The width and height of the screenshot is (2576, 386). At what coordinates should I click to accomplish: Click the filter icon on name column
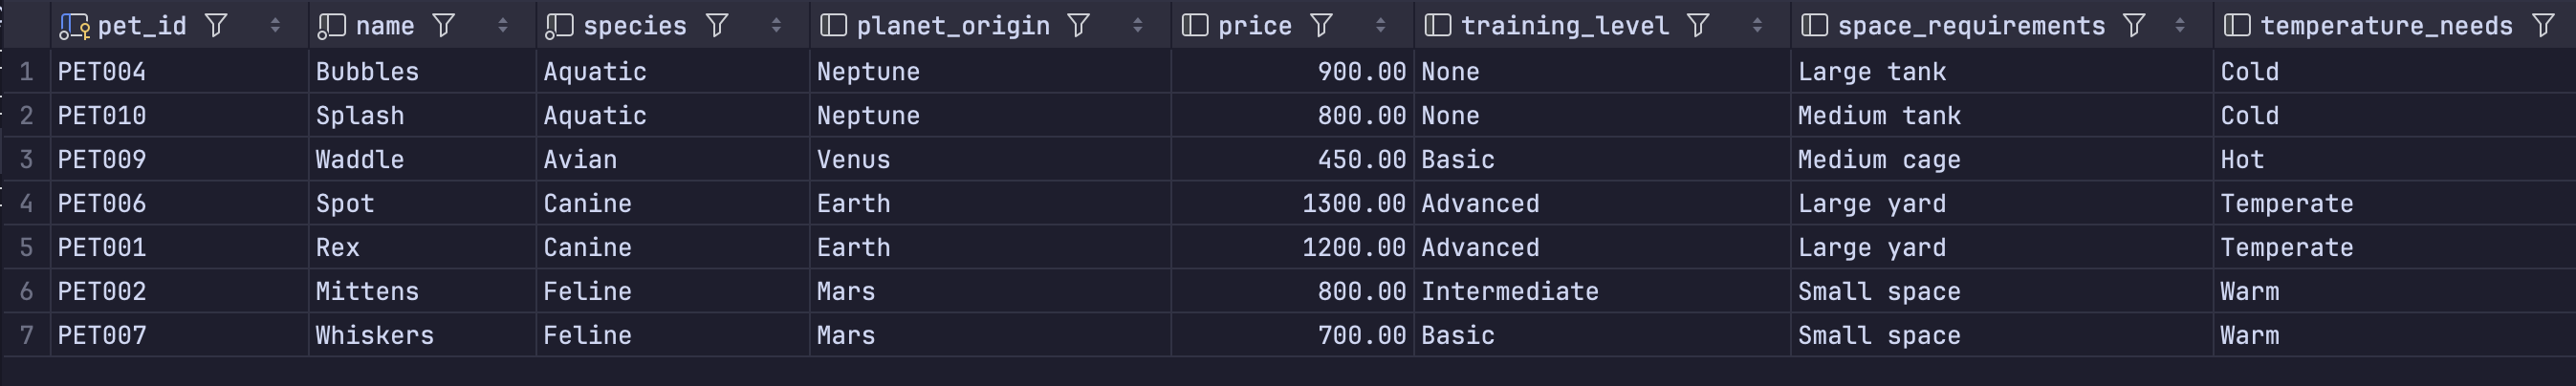pyautogui.click(x=444, y=26)
